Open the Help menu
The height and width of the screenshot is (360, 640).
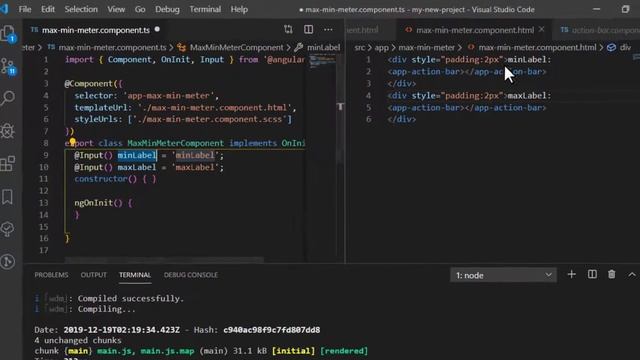pos(239,9)
